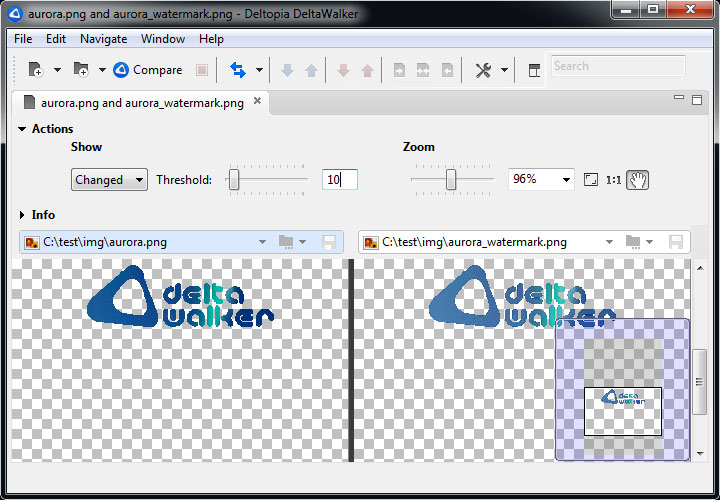720x500 pixels.
Task: Open the Navigate menu
Action: click(x=103, y=39)
